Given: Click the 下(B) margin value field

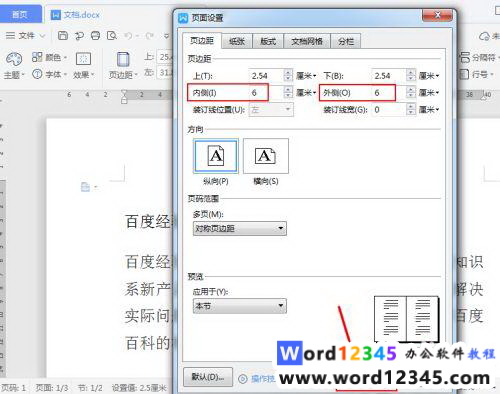Looking at the screenshot, I should pos(389,76).
